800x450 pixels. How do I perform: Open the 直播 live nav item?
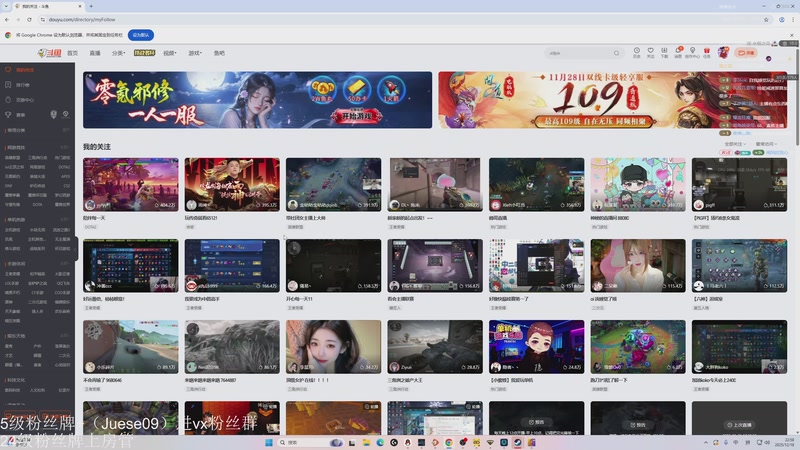point(95,53)
